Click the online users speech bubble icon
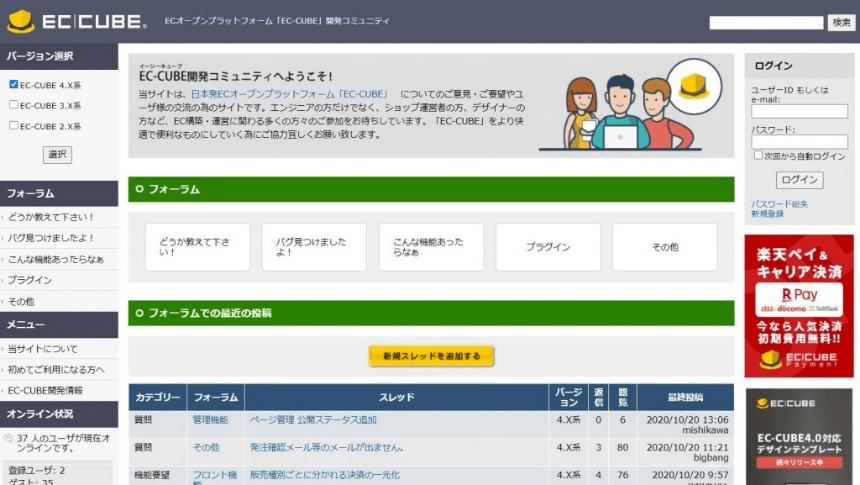This screenshot has width=860, height=485. pyautogui.click(x=8, y=438)
